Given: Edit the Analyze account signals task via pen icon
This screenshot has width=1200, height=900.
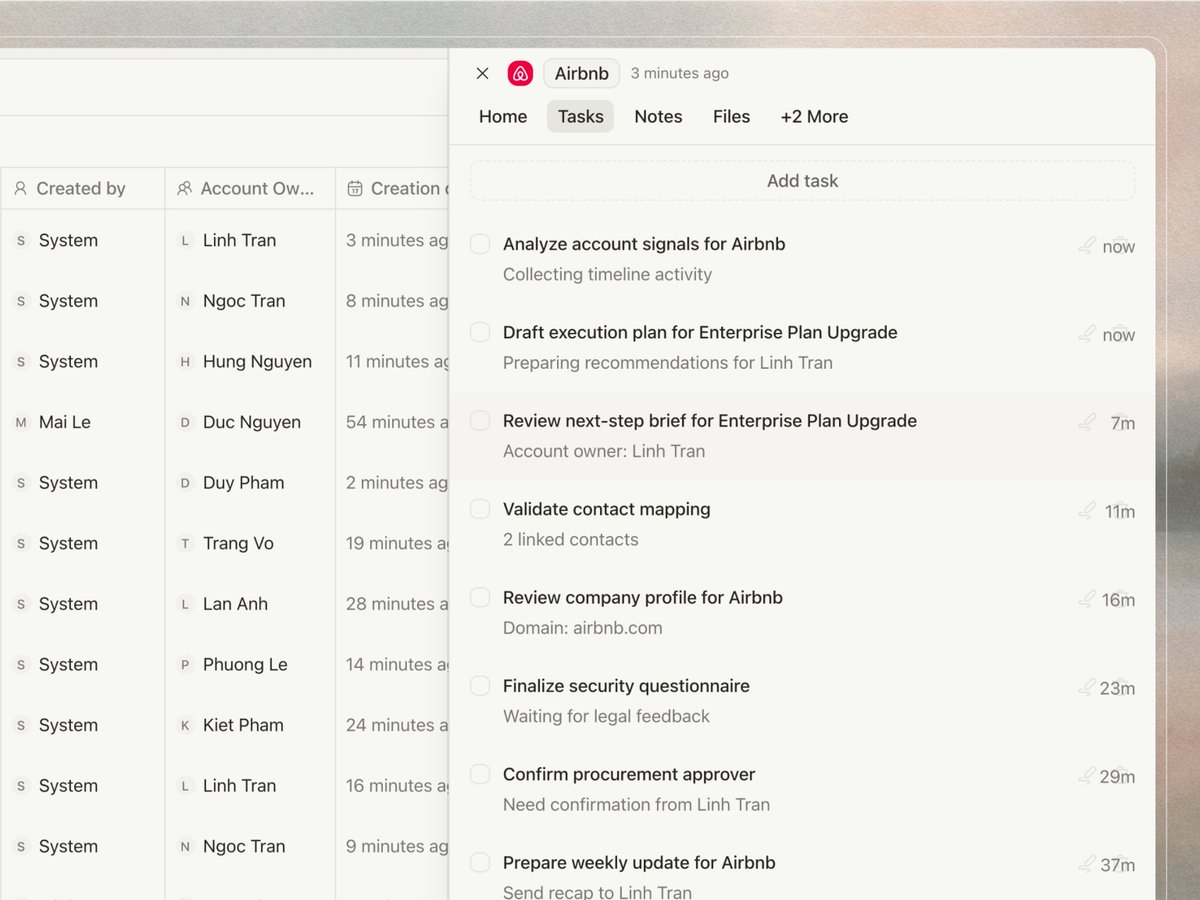Looking at the screenshot, I should click(x=1088, y=245).
